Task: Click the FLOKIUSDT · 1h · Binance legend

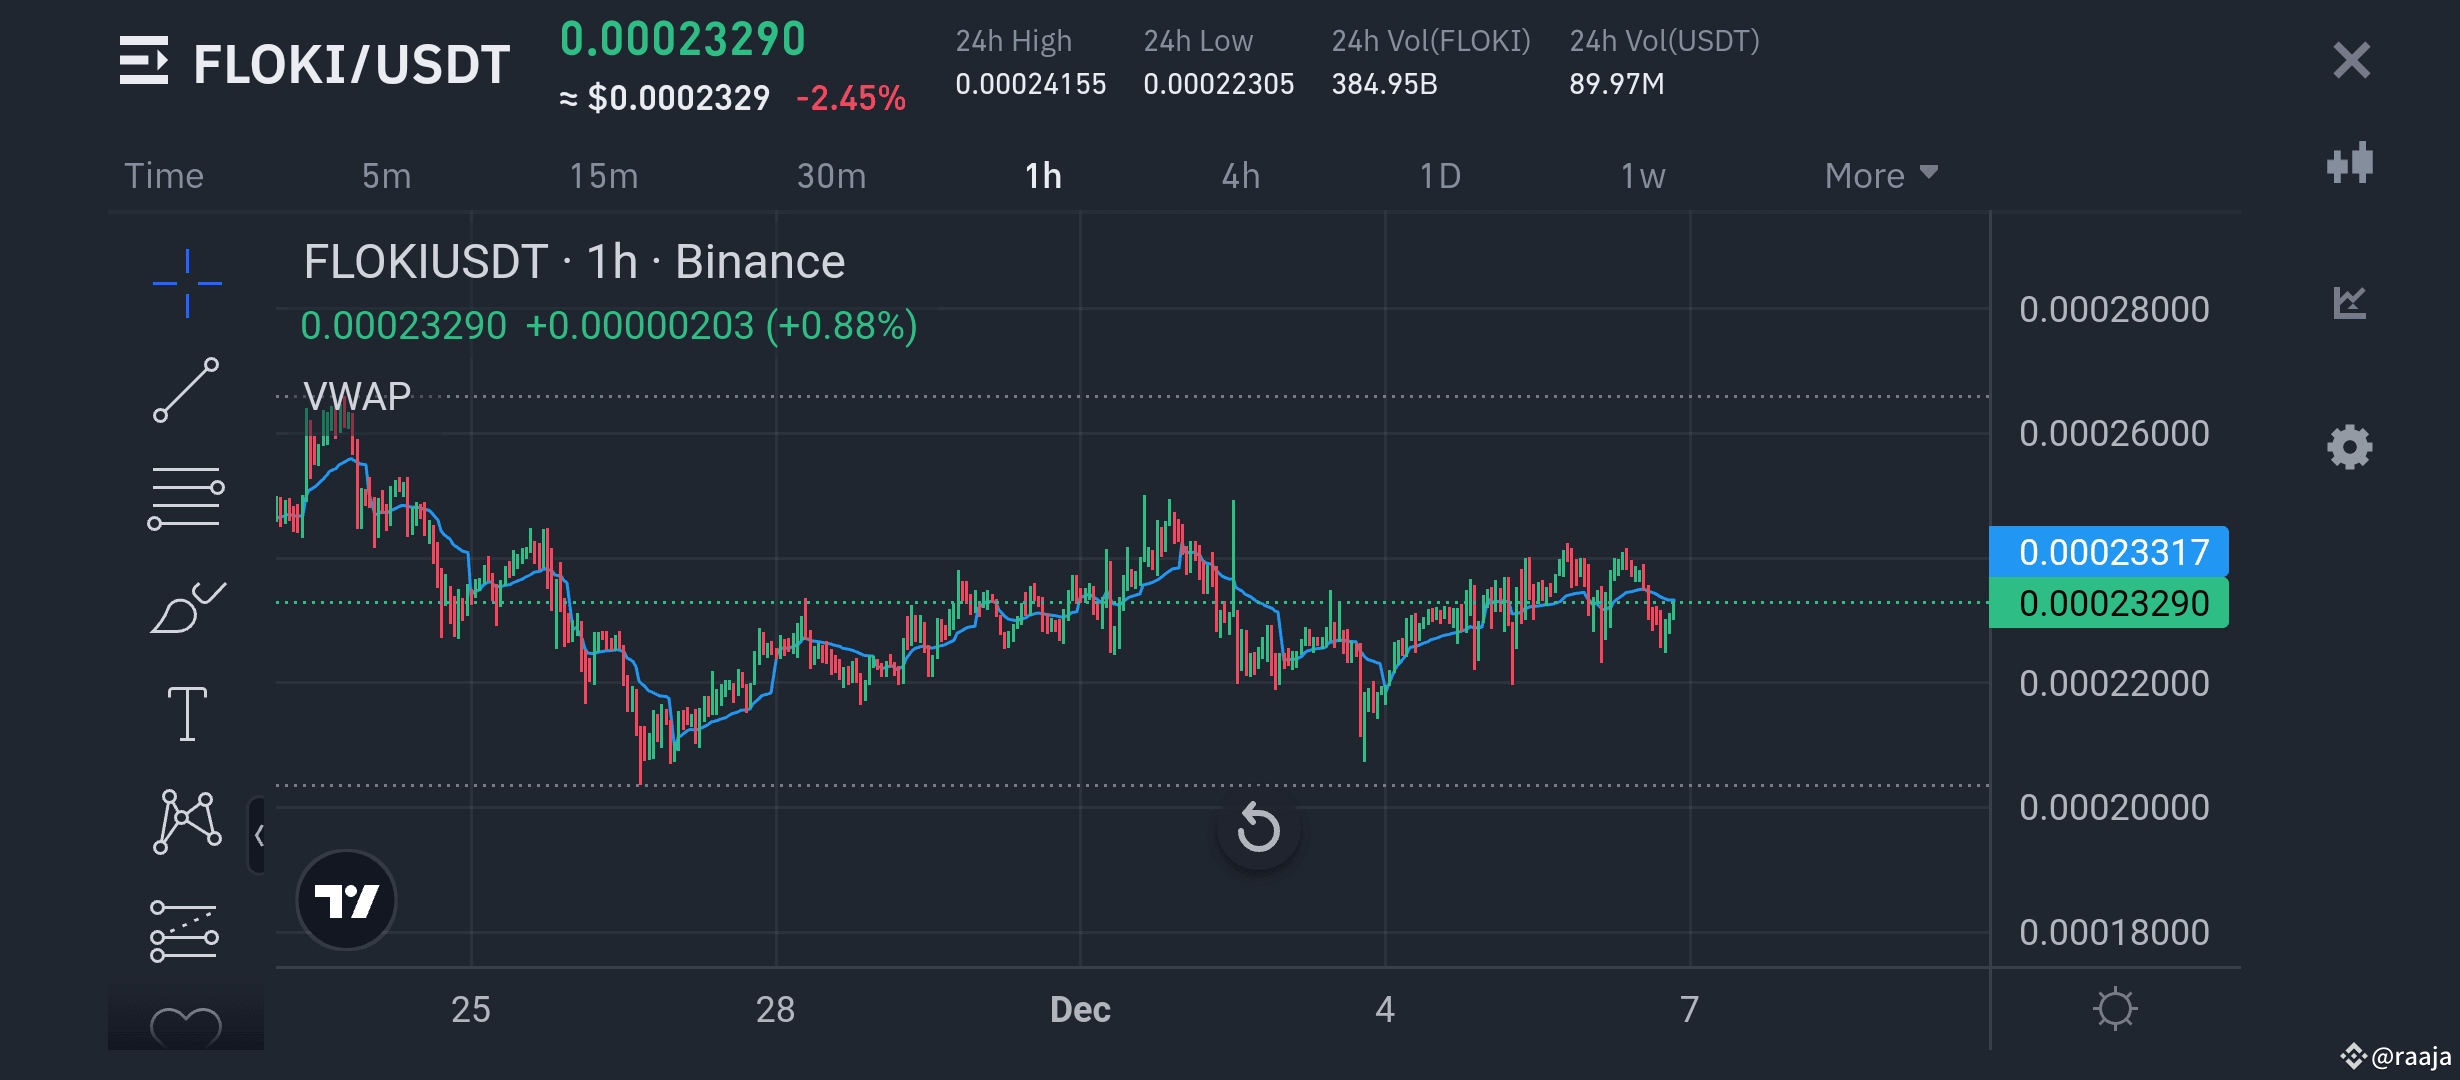Action: (x=574, y=262)
